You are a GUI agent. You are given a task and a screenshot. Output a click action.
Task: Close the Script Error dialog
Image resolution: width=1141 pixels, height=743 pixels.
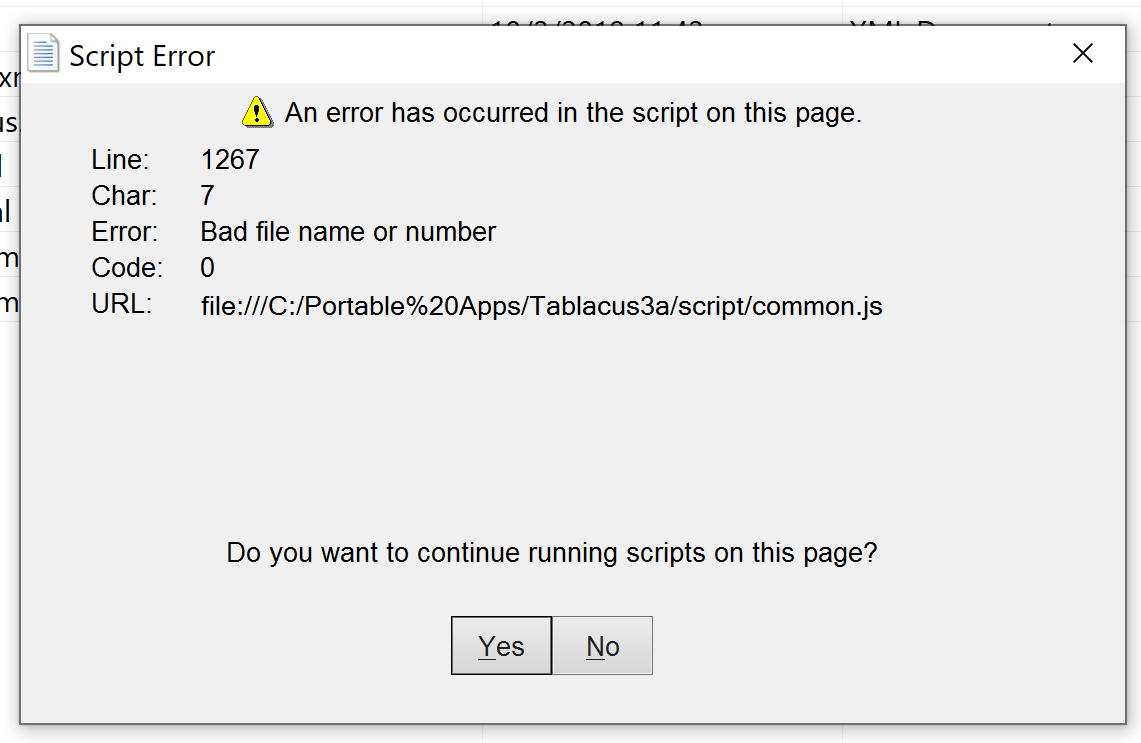tap(1083, 53)
